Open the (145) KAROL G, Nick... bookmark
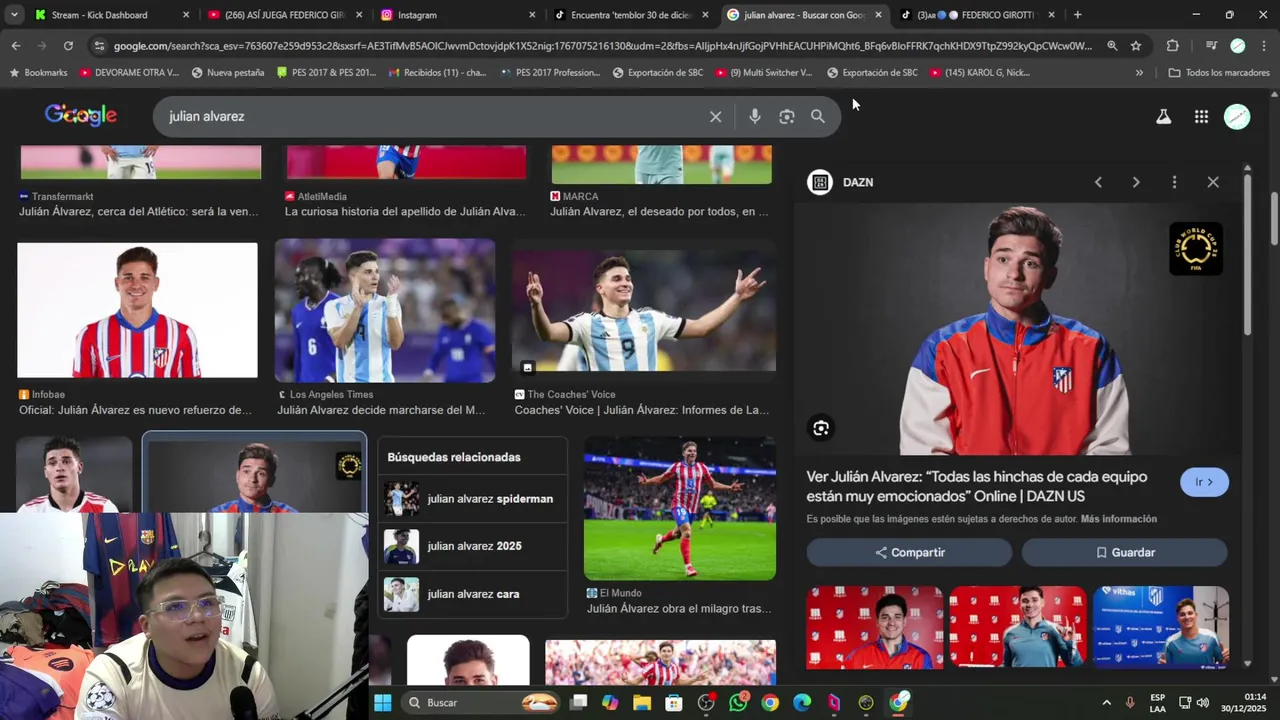 [980, 73]
